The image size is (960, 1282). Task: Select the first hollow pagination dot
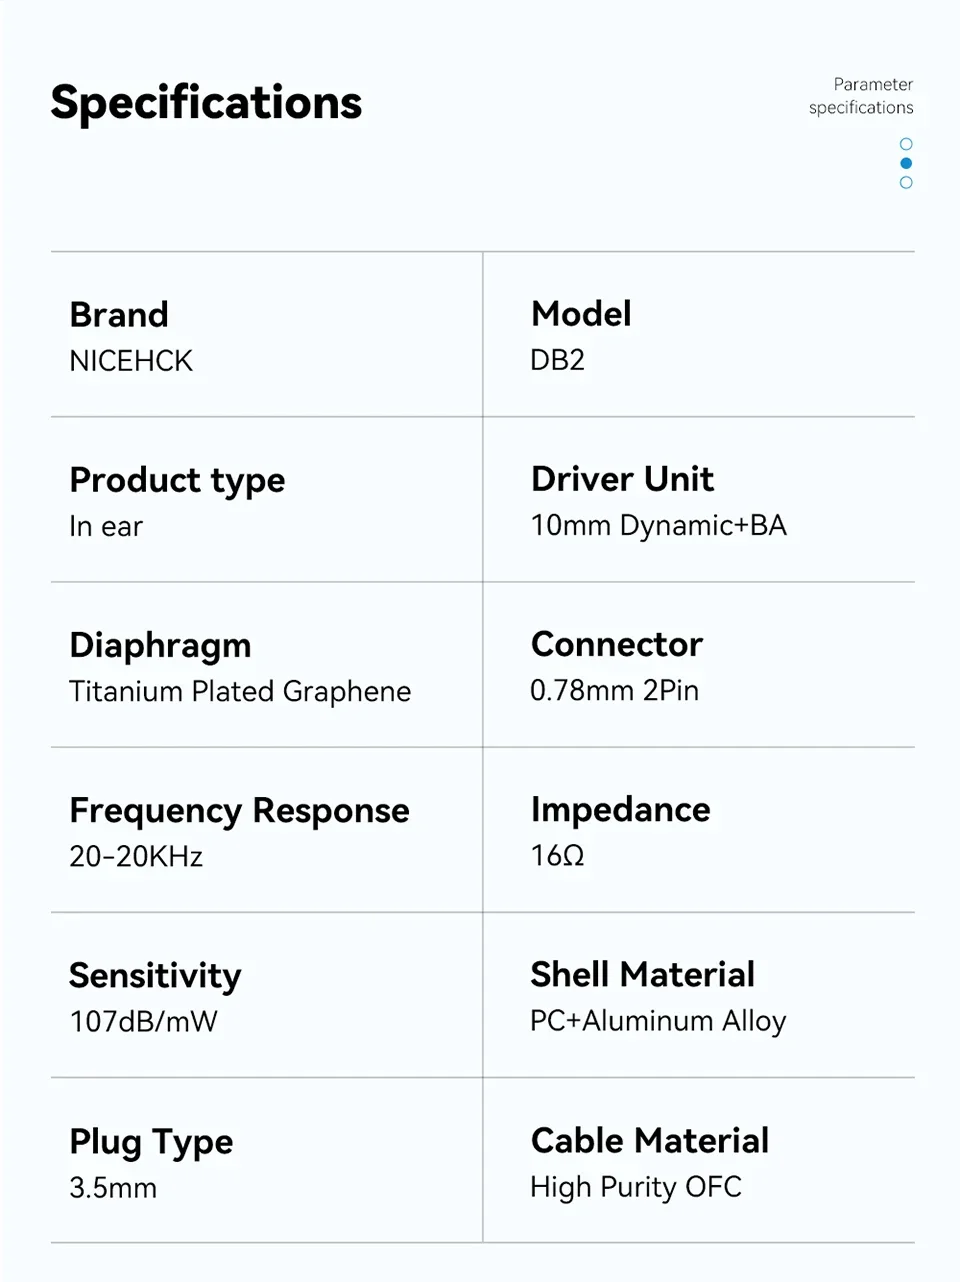[x=906, y=144]
